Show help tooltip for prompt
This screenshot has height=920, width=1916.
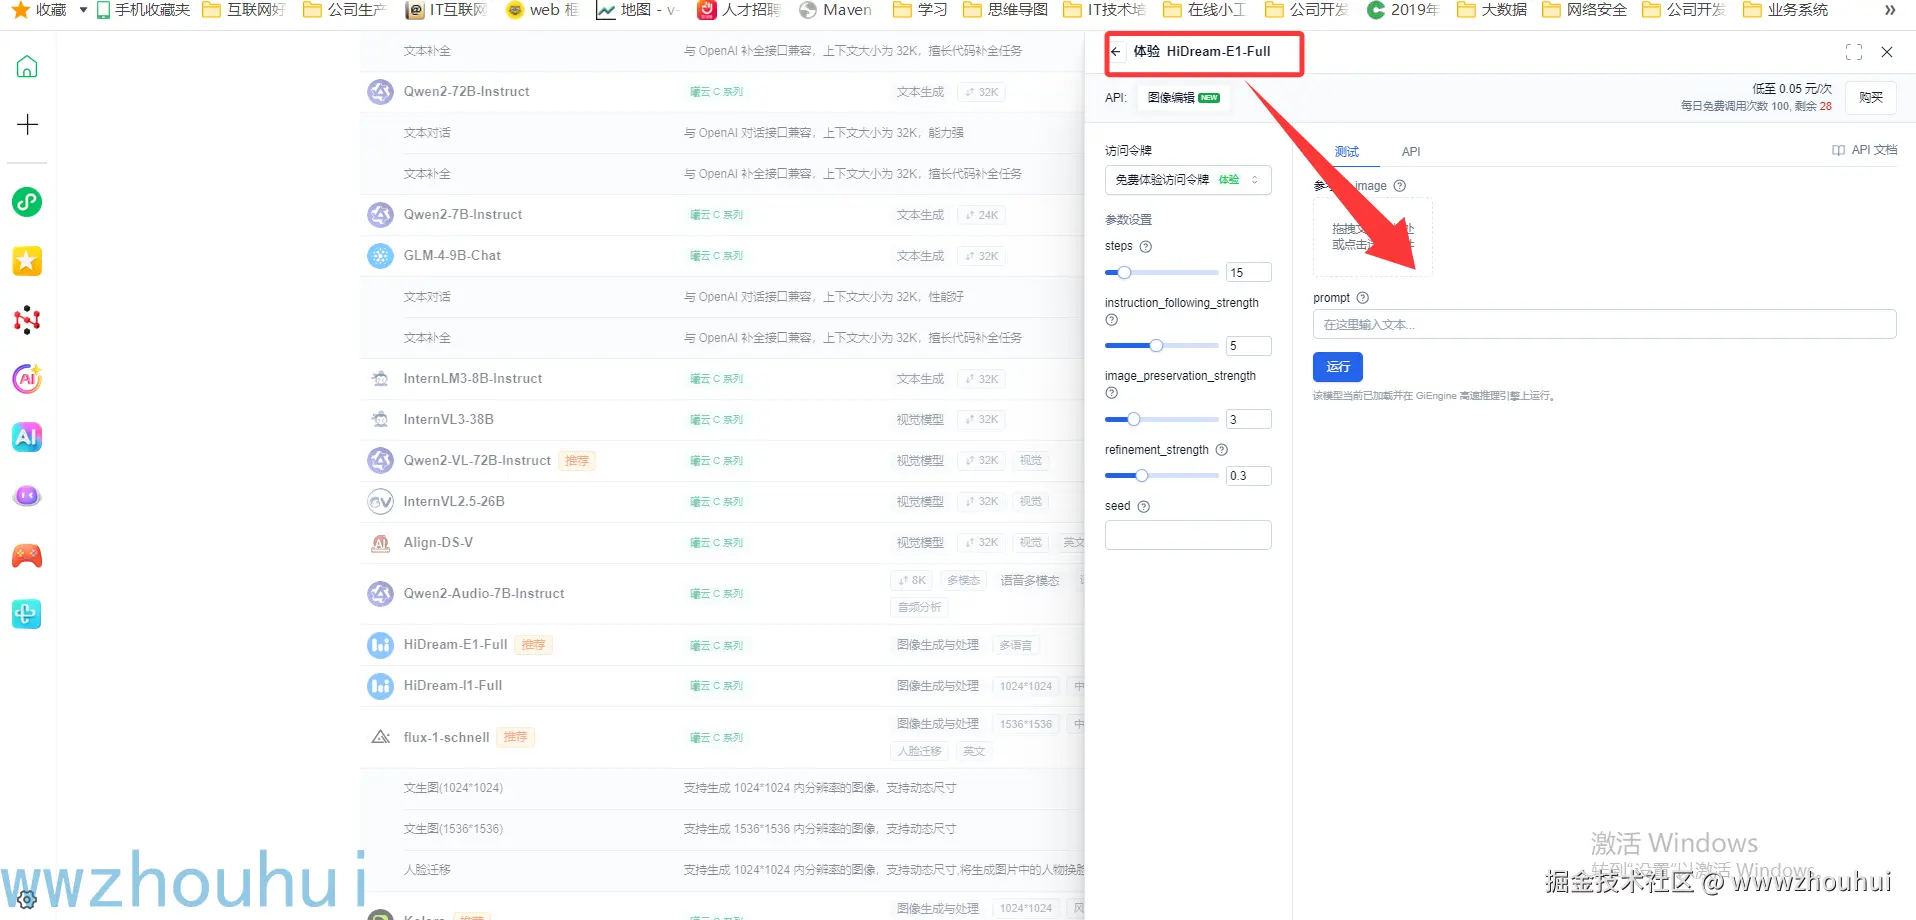(1363, 298)
